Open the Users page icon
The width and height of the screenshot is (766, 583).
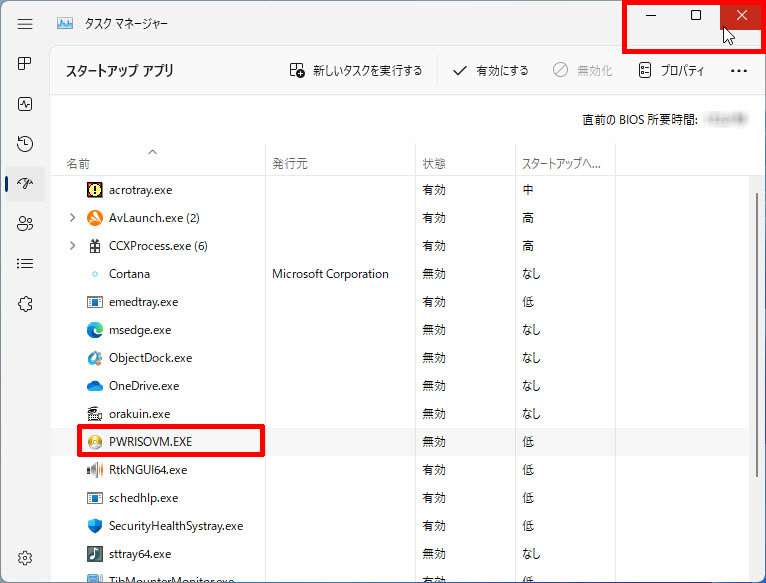[x=26, y=224]
